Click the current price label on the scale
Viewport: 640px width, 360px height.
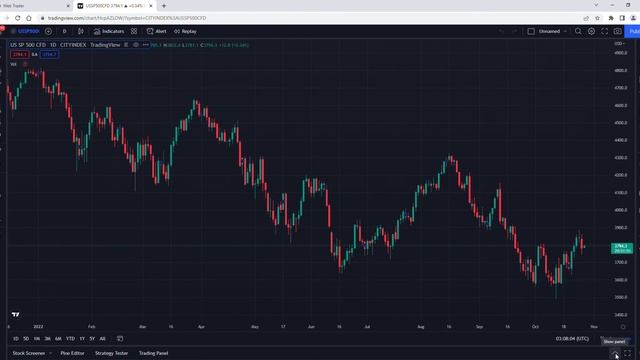[x=622, y=248]
